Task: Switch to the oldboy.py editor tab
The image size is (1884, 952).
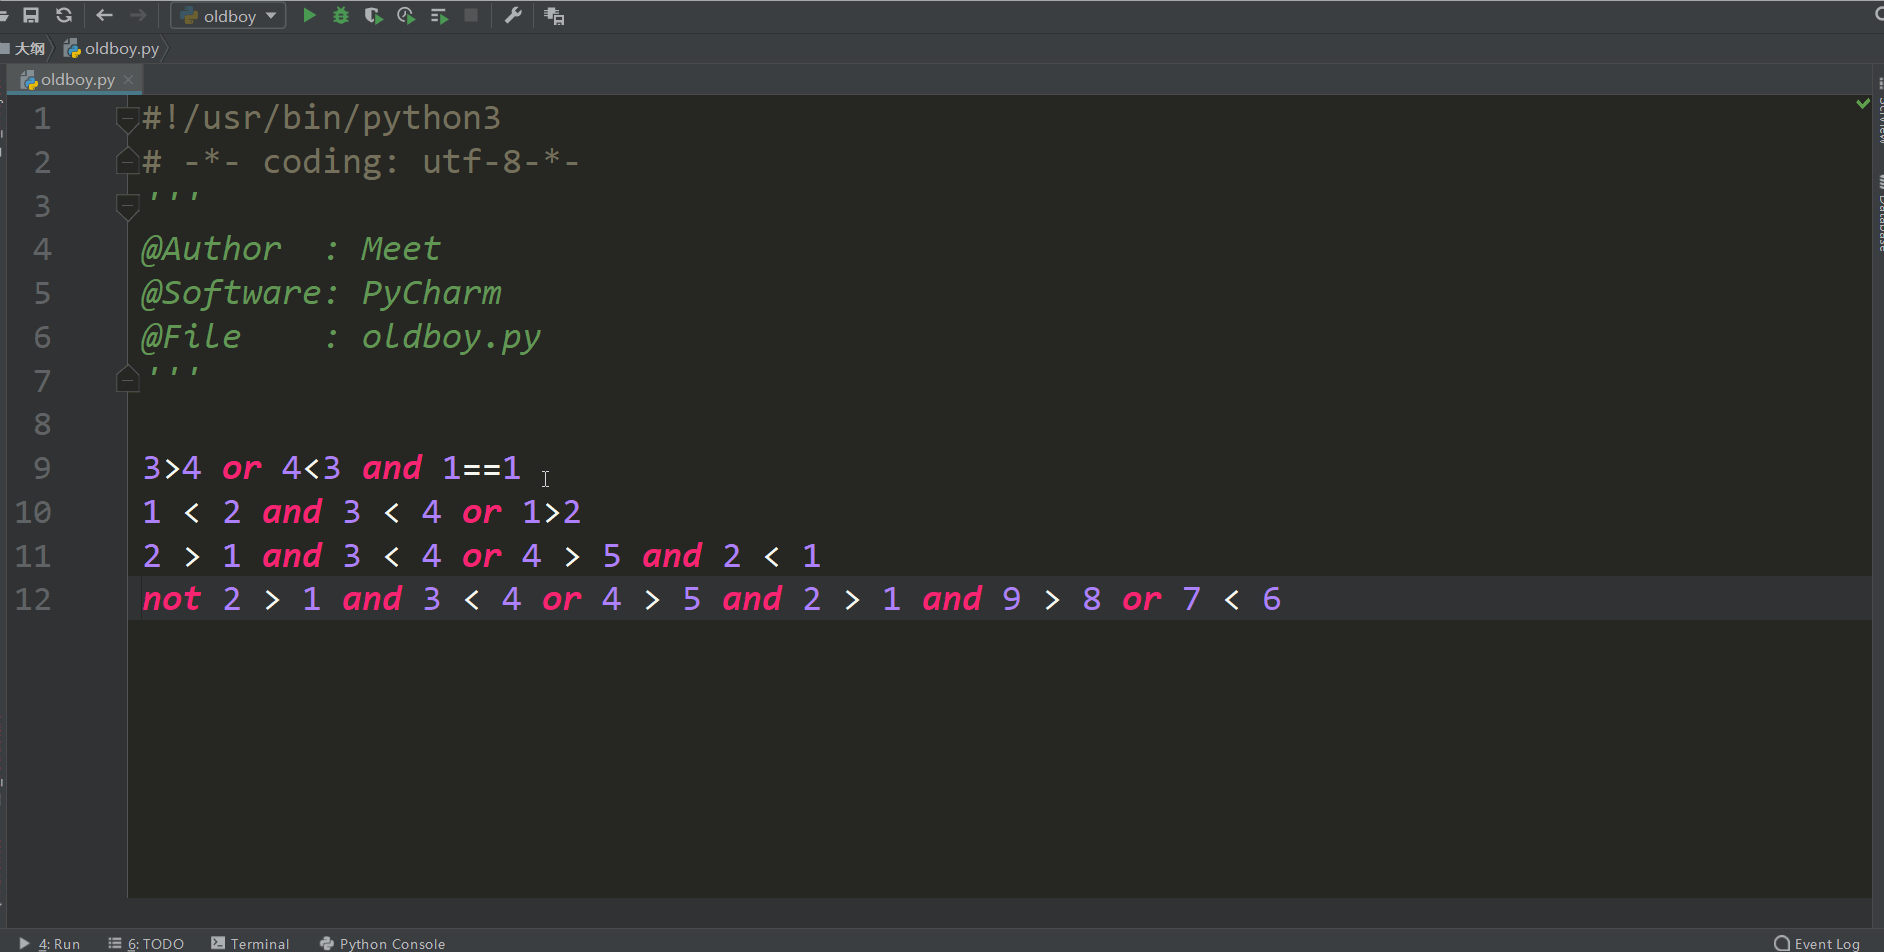Action: coord(75,79)
